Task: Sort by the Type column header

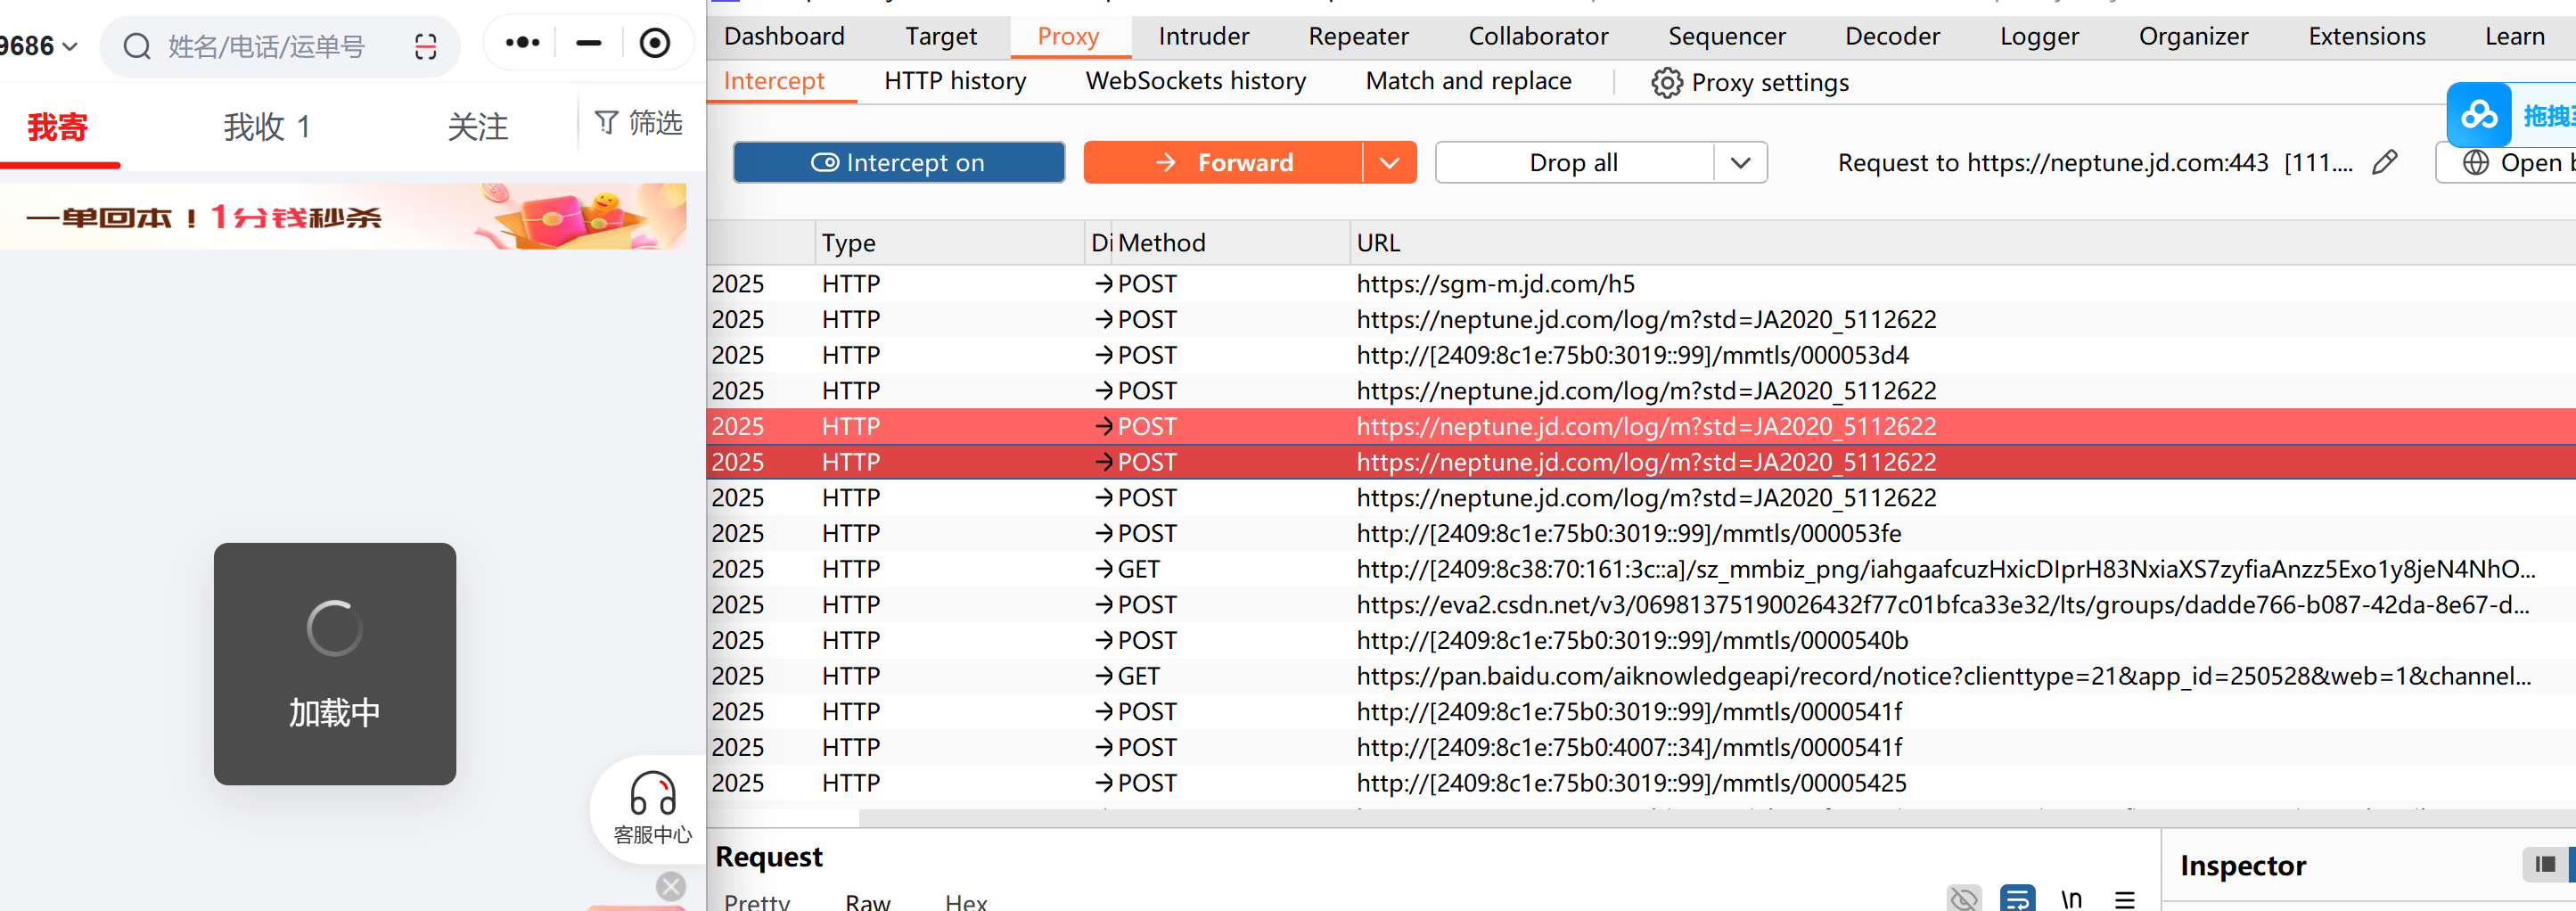Action: (849, 243)
